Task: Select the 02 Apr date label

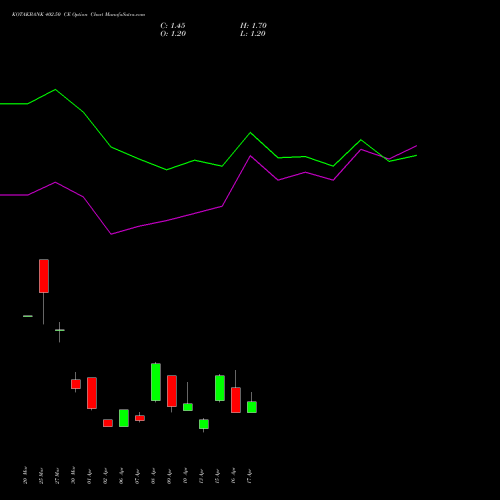Action: (x=106, y=476)
